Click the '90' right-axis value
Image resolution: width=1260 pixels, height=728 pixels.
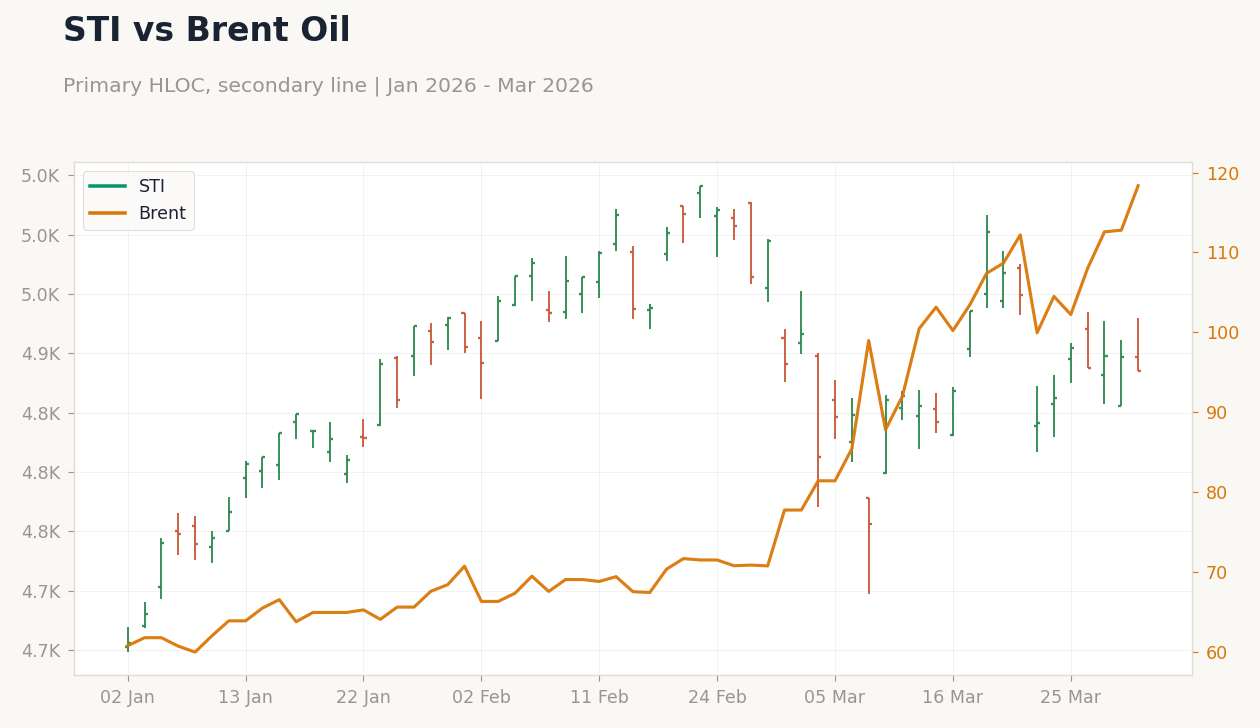point(1217,412)
